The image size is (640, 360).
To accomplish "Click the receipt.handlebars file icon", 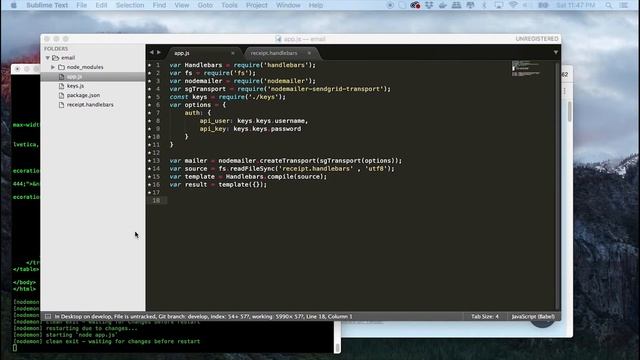I will point(62,105).
